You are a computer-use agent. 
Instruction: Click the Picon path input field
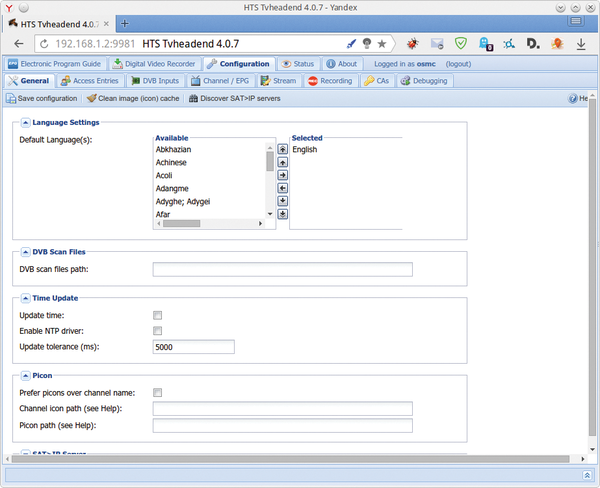tap(282, 425)
